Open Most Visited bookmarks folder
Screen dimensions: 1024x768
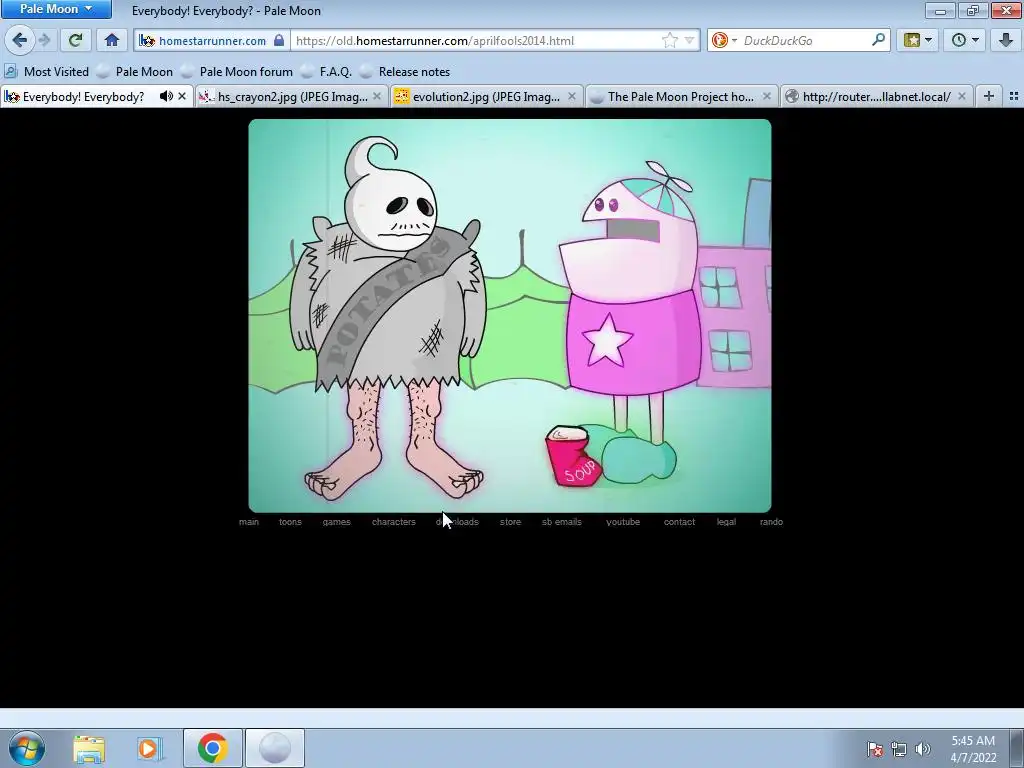46,72
